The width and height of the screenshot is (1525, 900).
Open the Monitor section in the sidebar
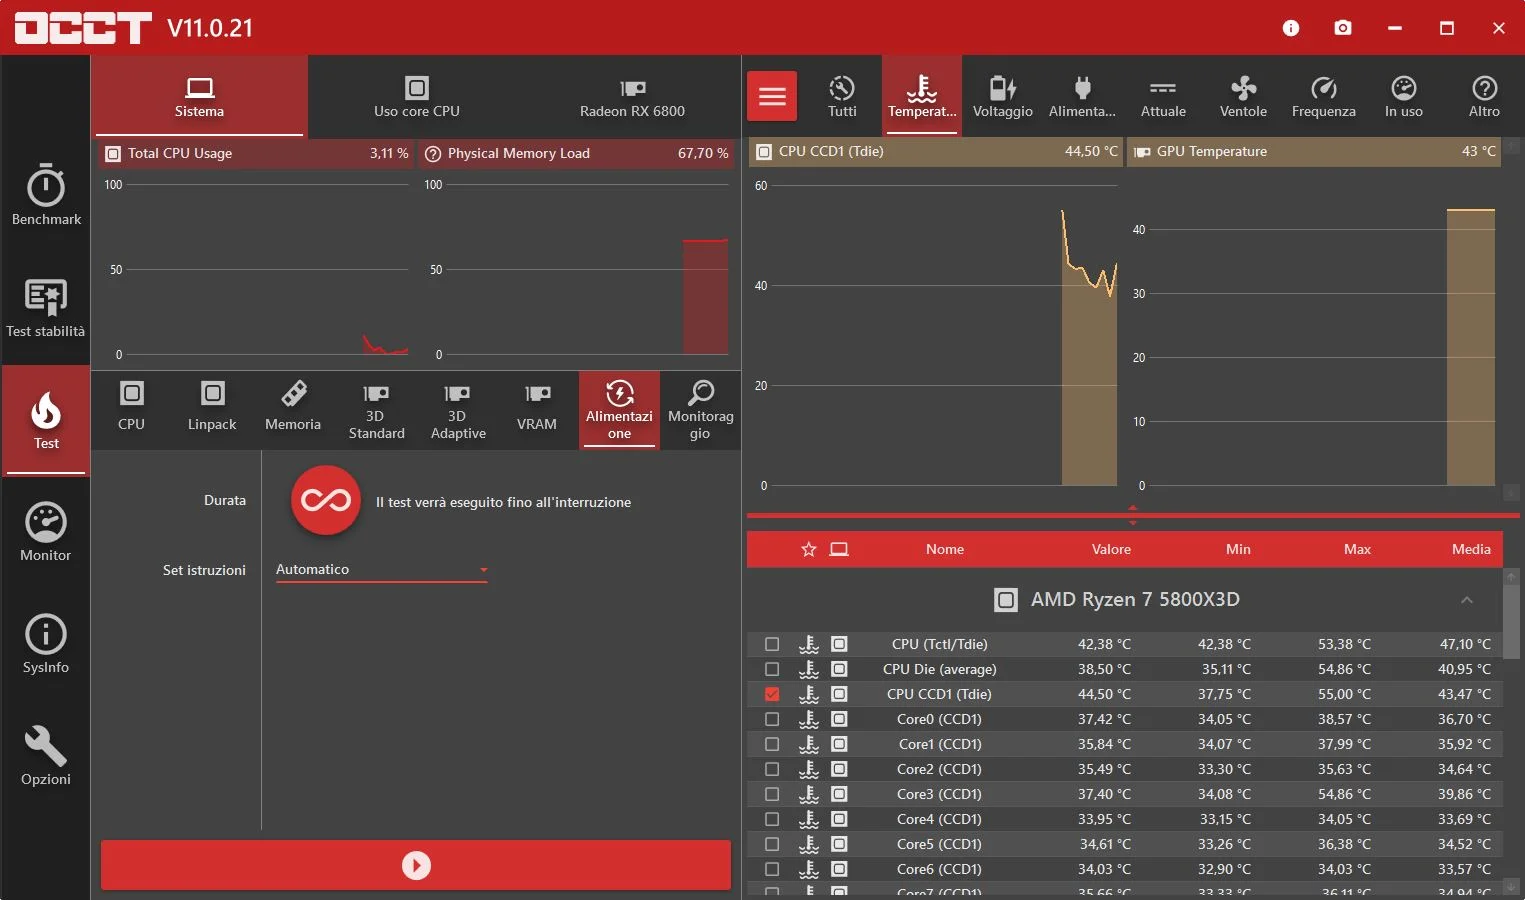(46, 532)
